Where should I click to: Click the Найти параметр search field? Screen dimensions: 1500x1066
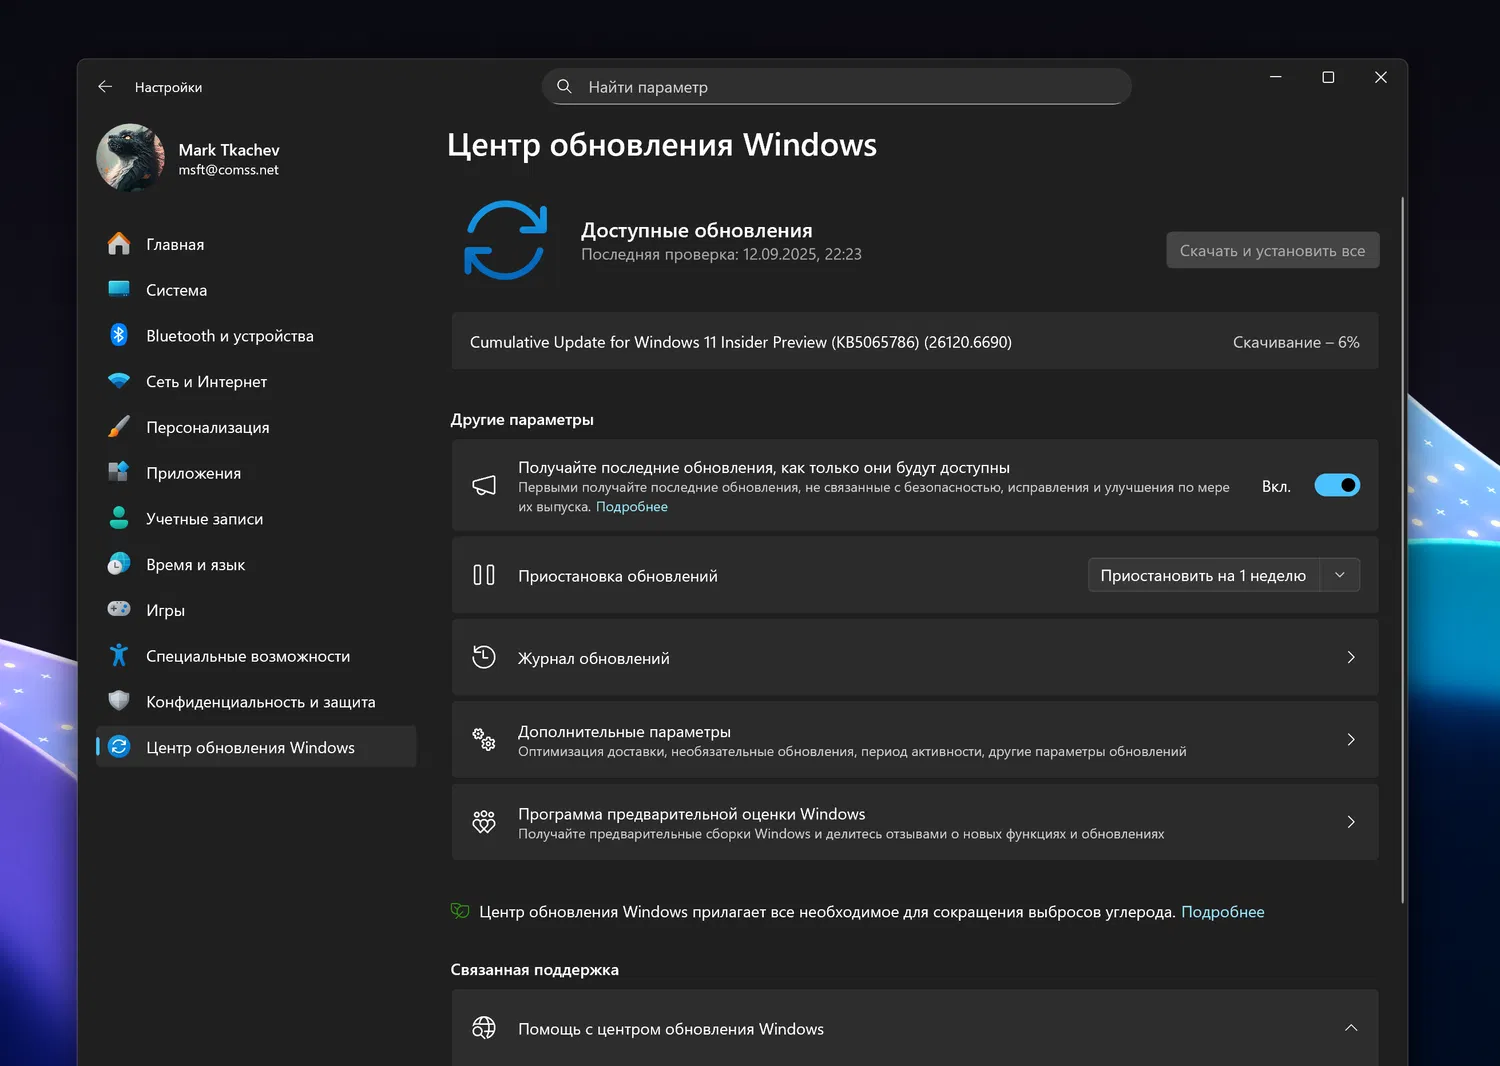pyautogui.click(x=850, y=87)
